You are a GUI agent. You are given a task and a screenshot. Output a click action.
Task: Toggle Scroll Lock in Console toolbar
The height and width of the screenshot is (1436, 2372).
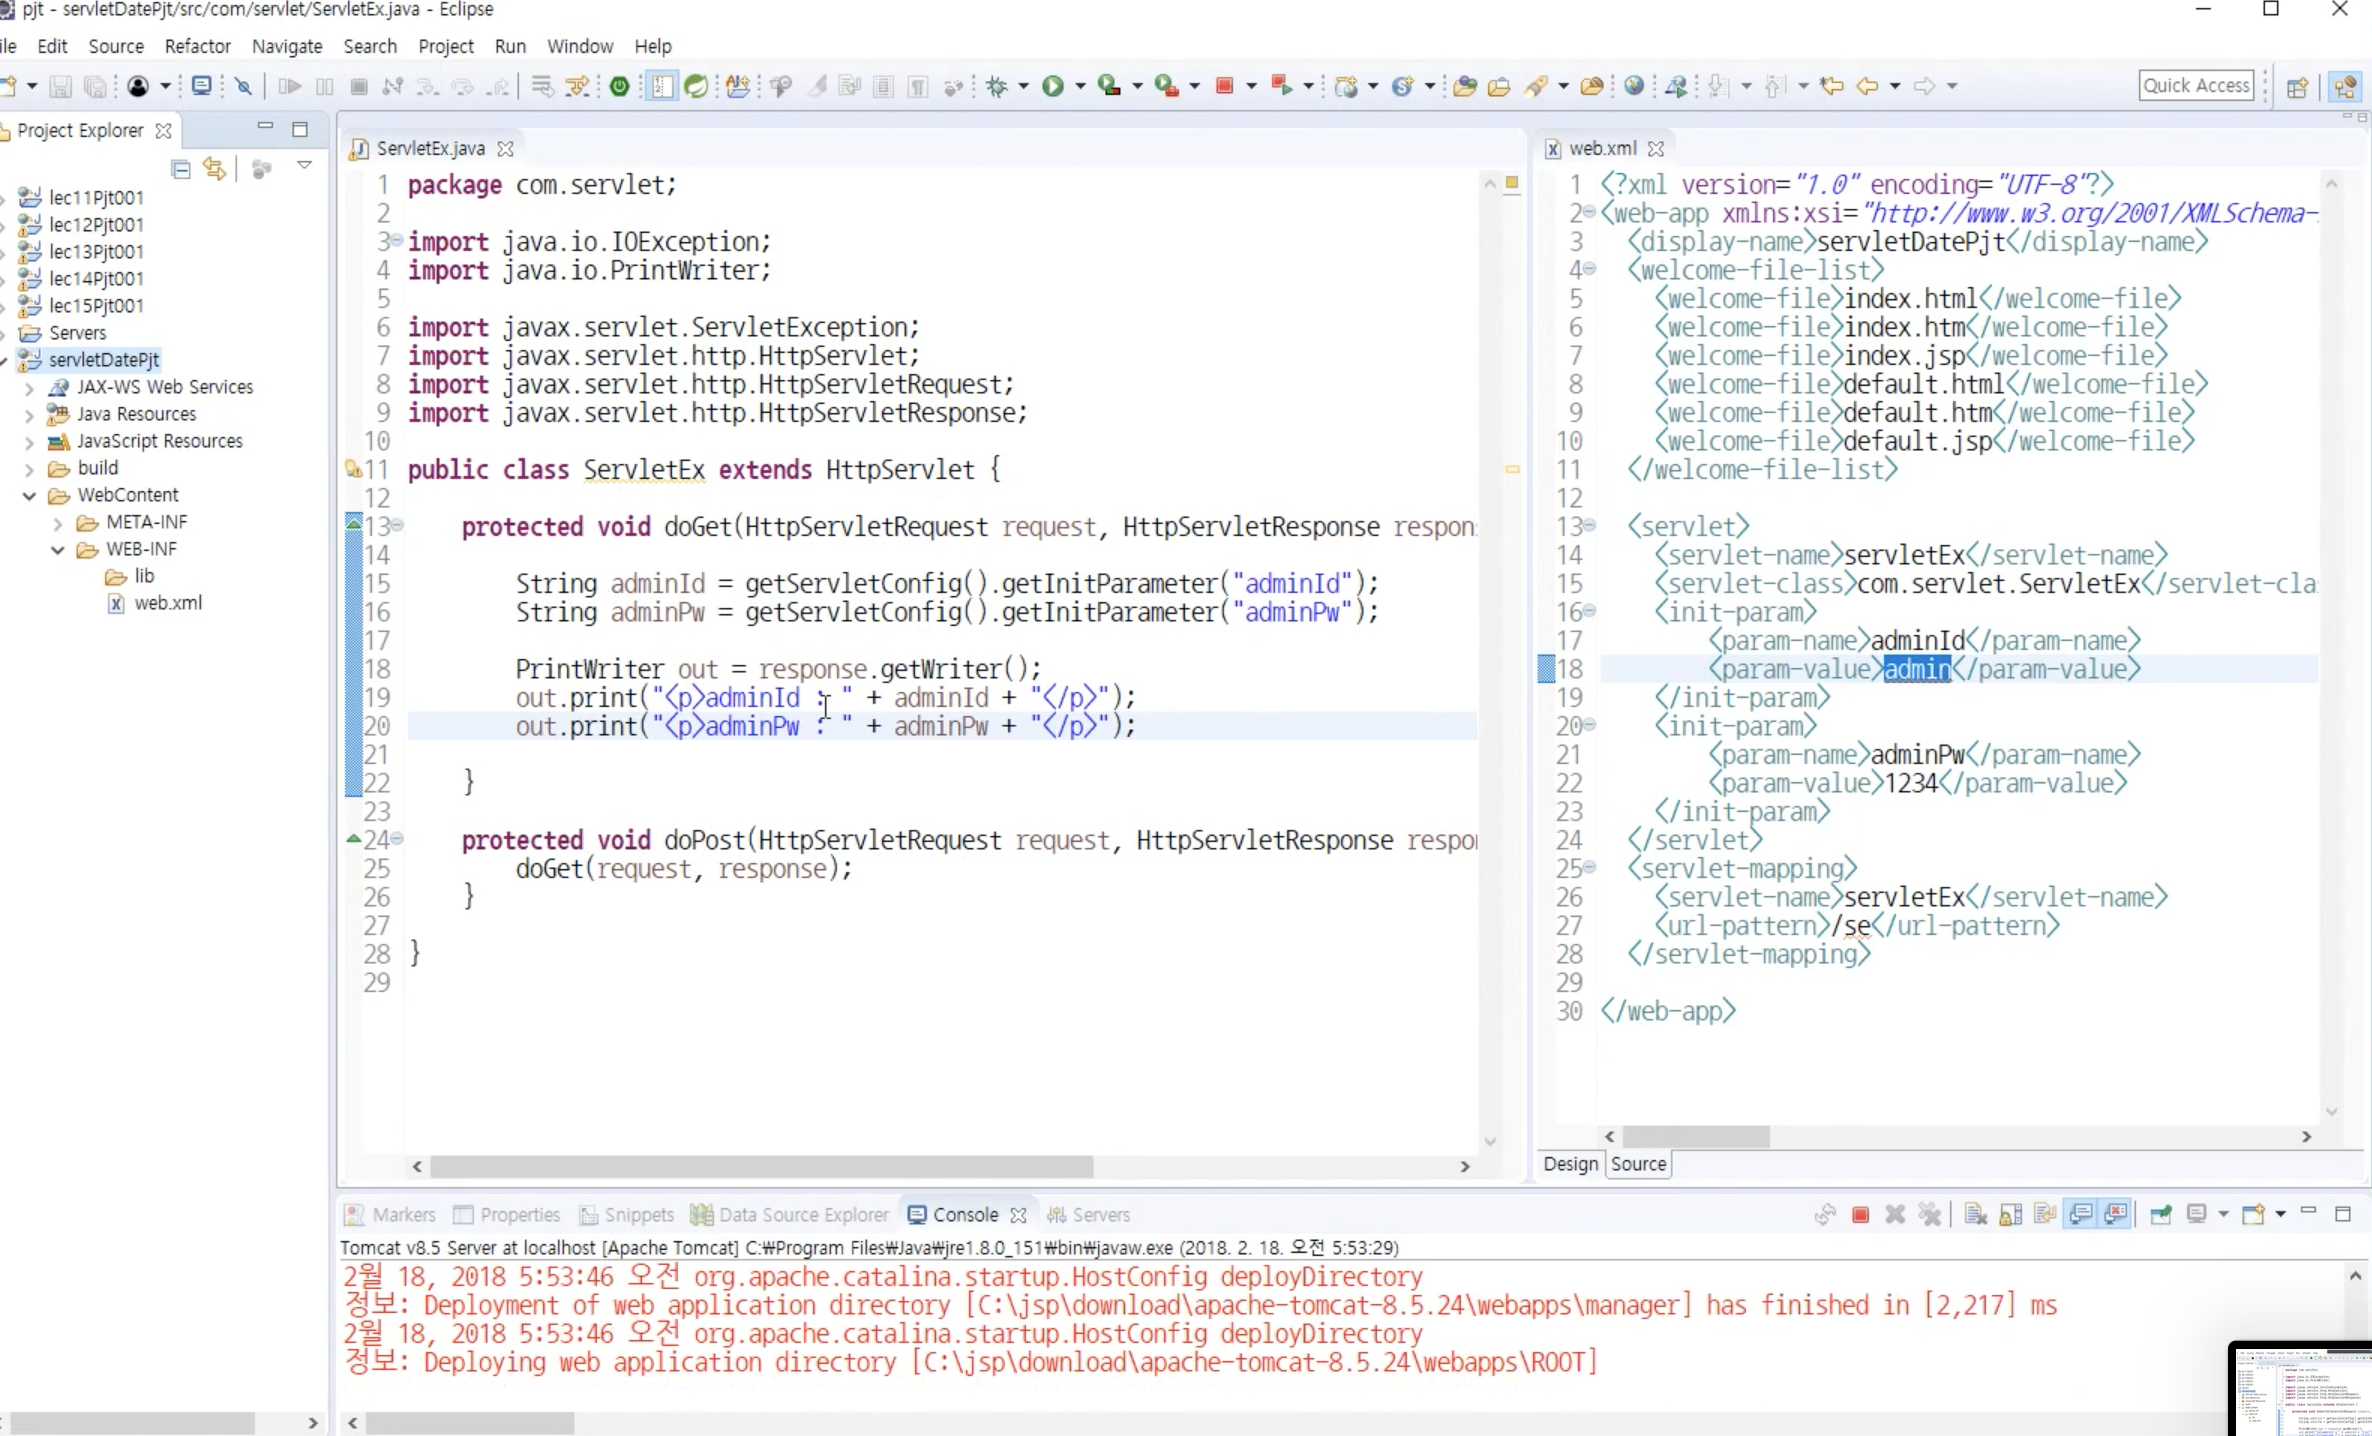(x=2010, y=1215)
